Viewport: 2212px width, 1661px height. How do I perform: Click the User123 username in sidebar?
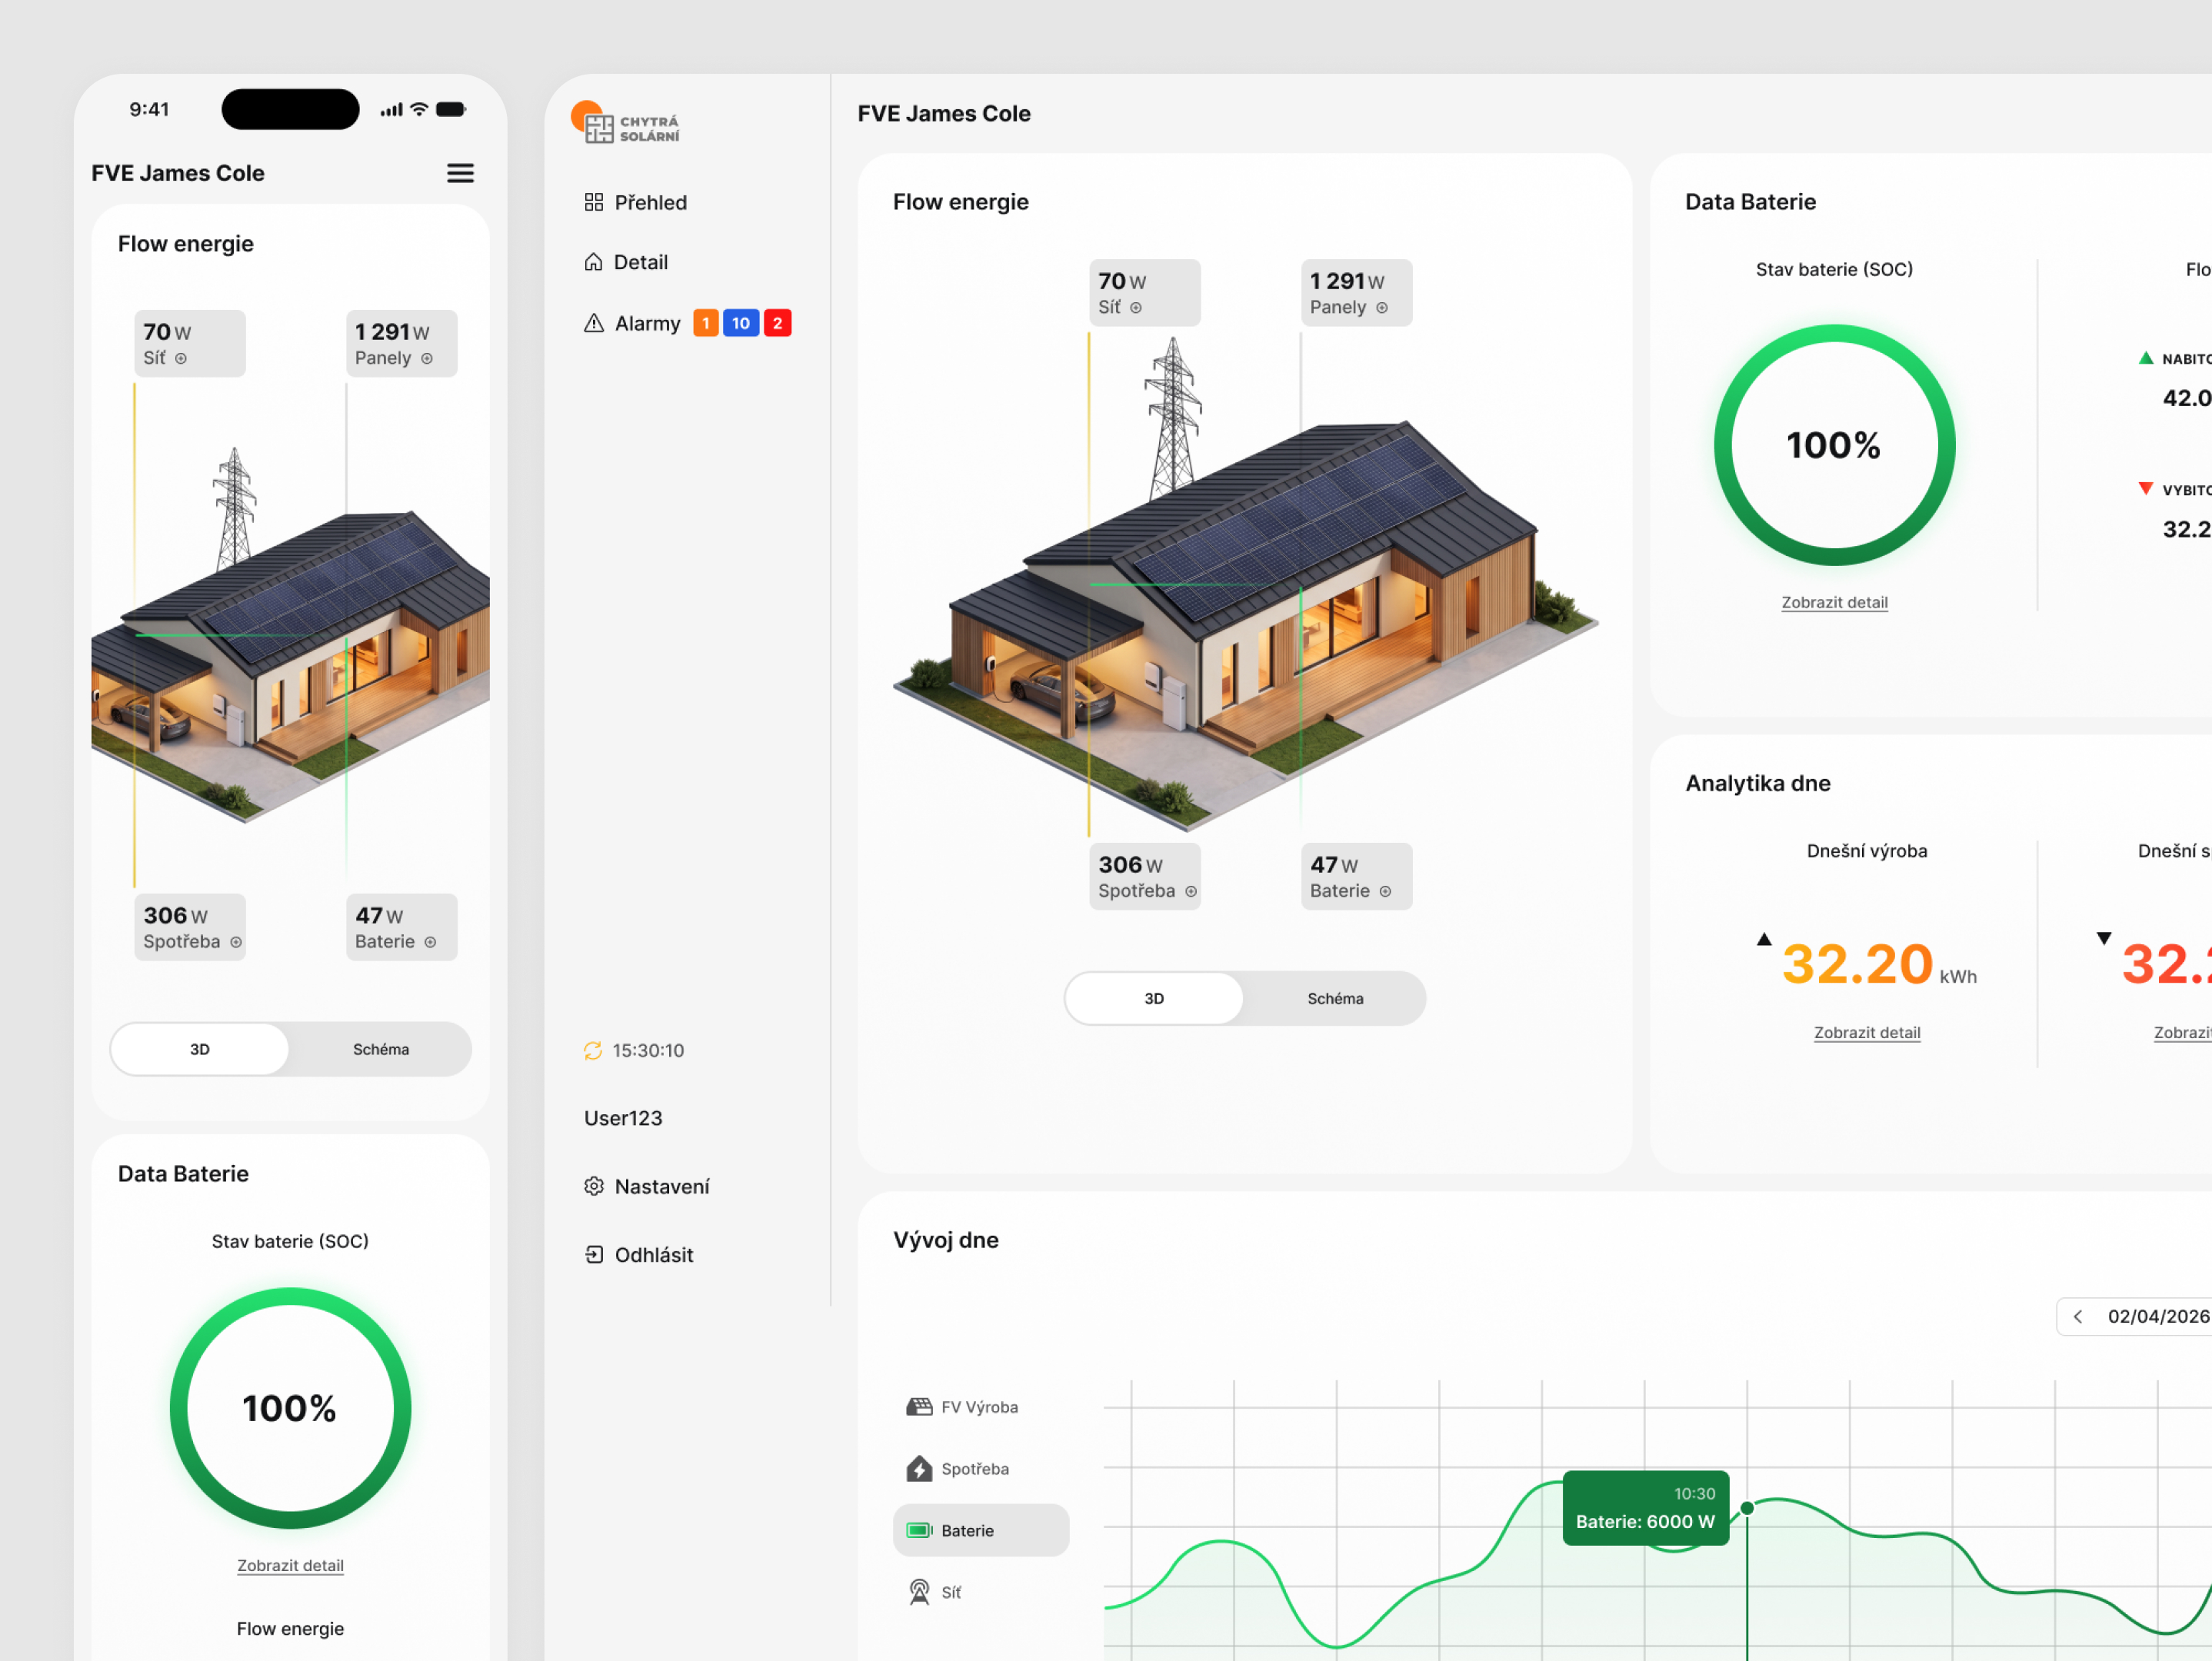point(623,1118)
